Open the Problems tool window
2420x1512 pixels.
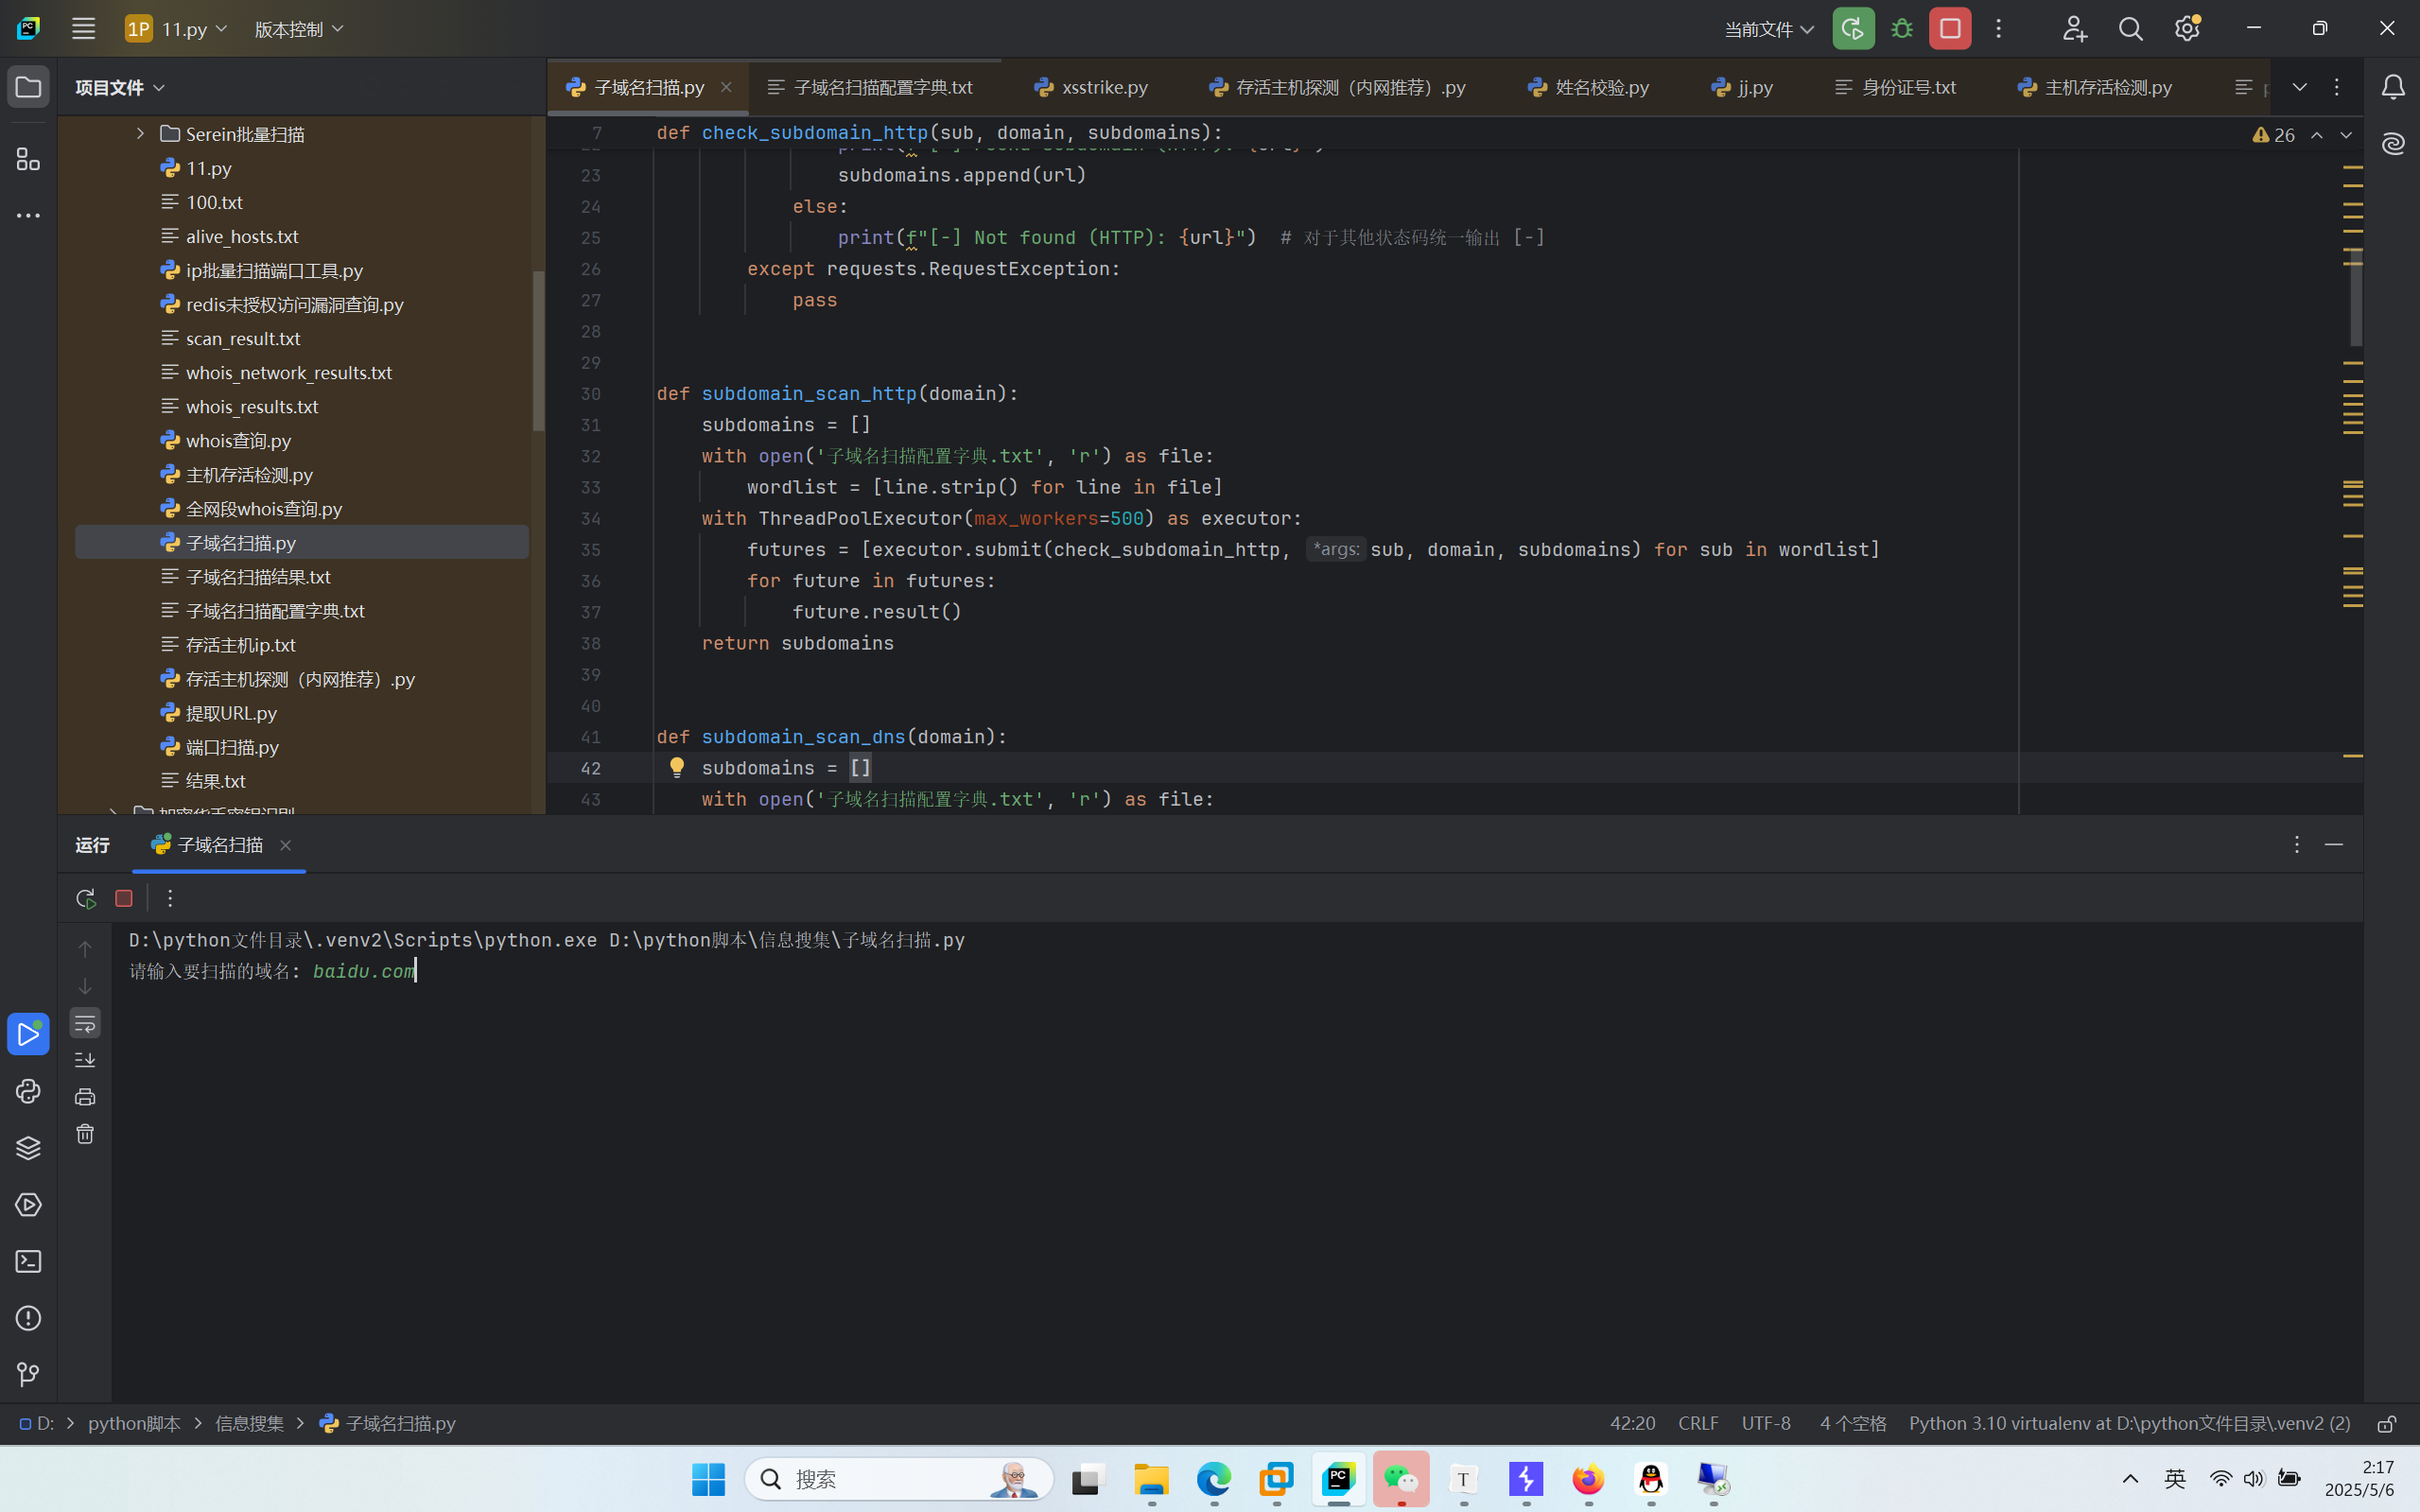click(28, 1318)
